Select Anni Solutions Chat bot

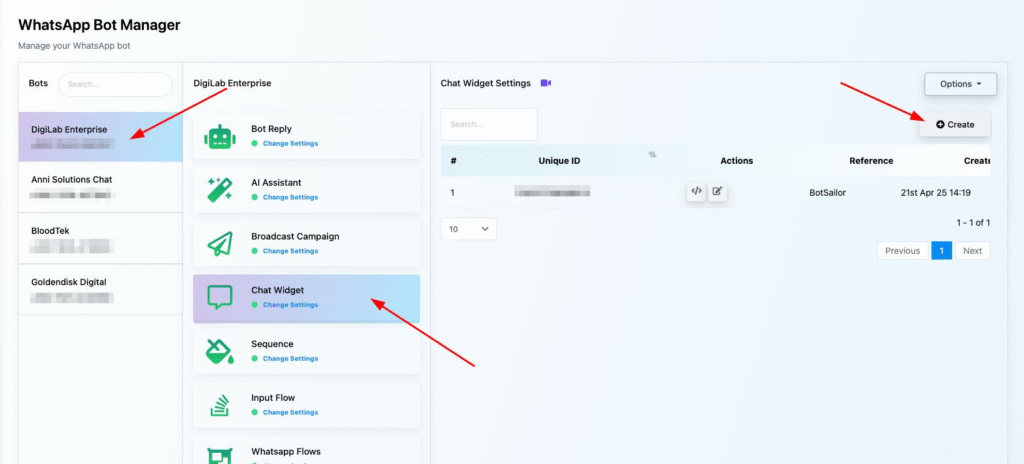[101, 186]
